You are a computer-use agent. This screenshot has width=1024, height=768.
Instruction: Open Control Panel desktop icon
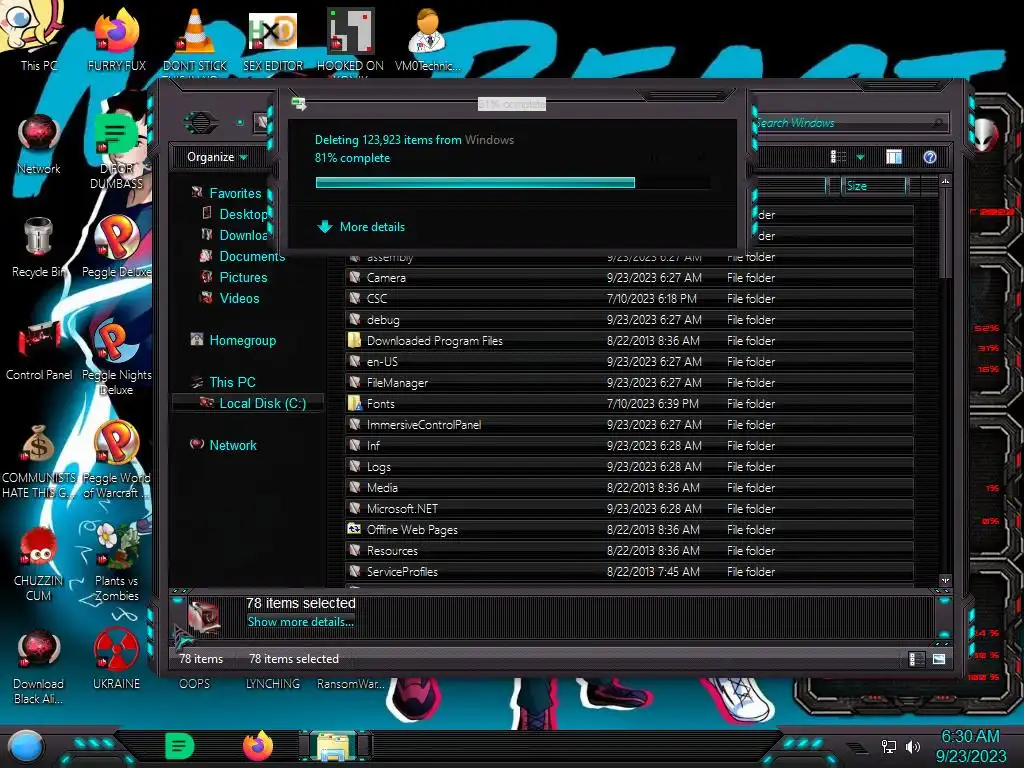pos(39,350)
